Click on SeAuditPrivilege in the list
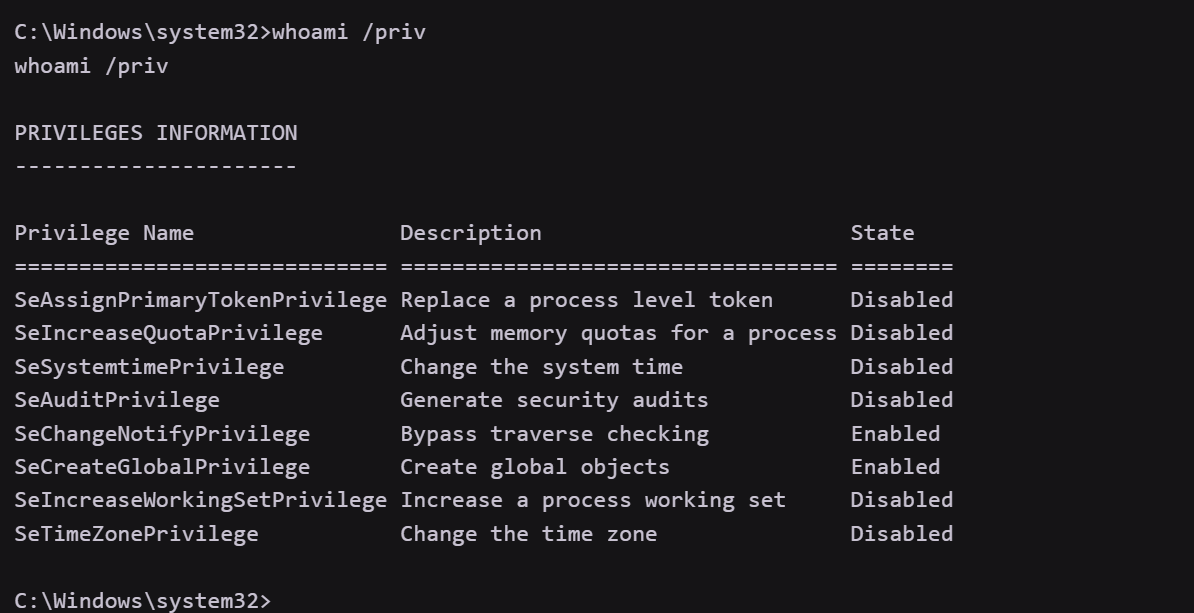This screenshot has width=1194, height=613. coord(117,400)
